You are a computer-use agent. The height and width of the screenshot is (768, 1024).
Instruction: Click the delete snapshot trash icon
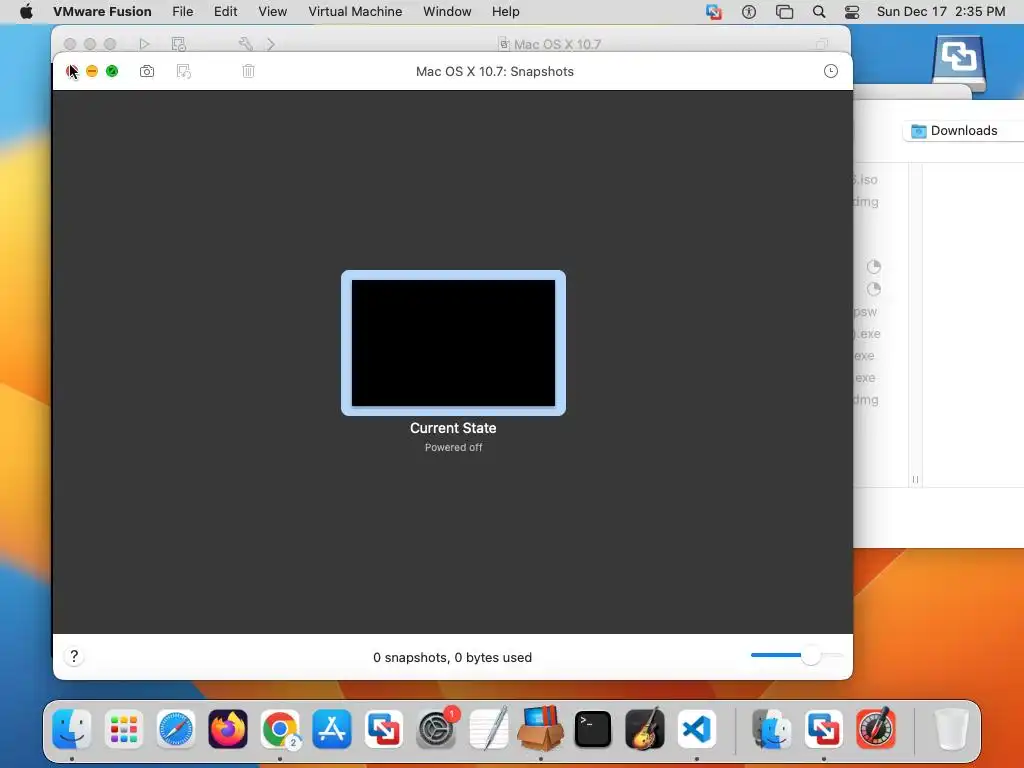[248, 71]
